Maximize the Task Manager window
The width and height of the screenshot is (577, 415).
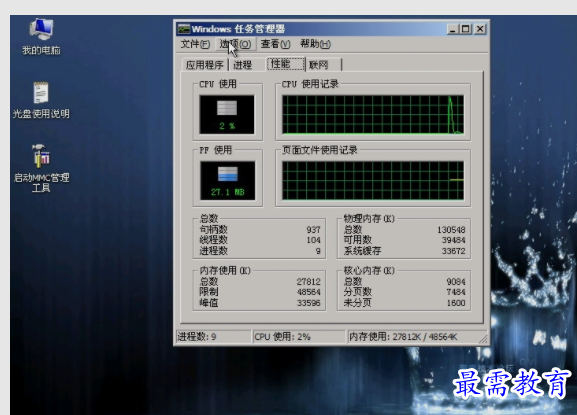click(466, 29)
